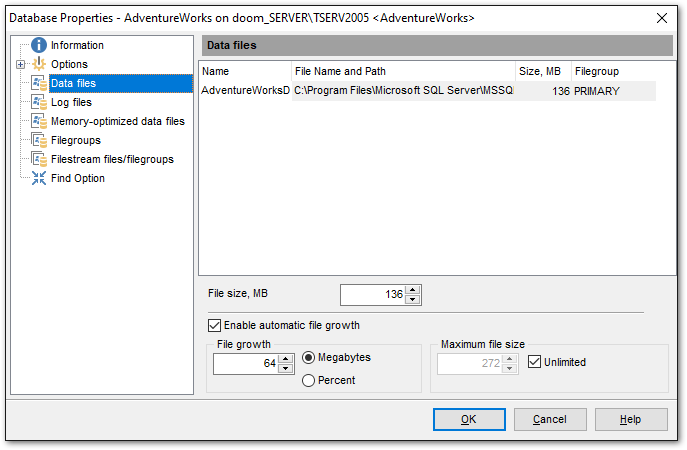This screenshot has height=450, width=687.
Task: Click the Information icon in the tree
Action: click(39, 45)
